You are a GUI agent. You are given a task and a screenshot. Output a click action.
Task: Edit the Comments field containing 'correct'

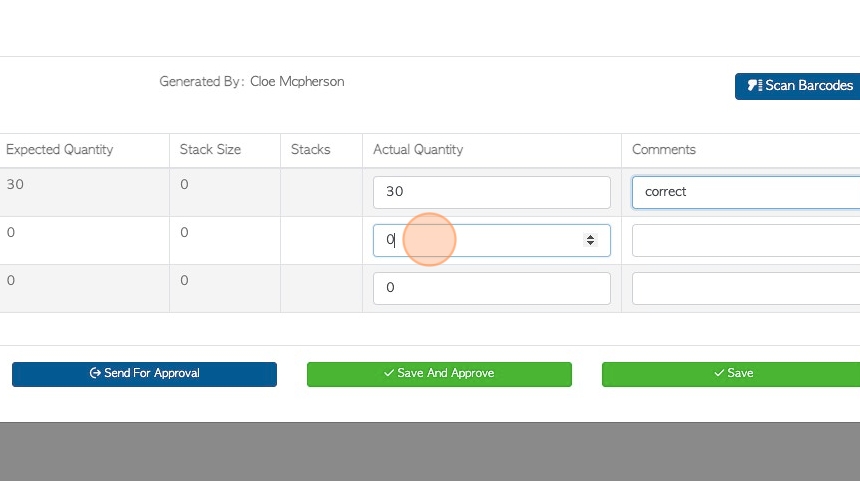(x=746, y=192)
